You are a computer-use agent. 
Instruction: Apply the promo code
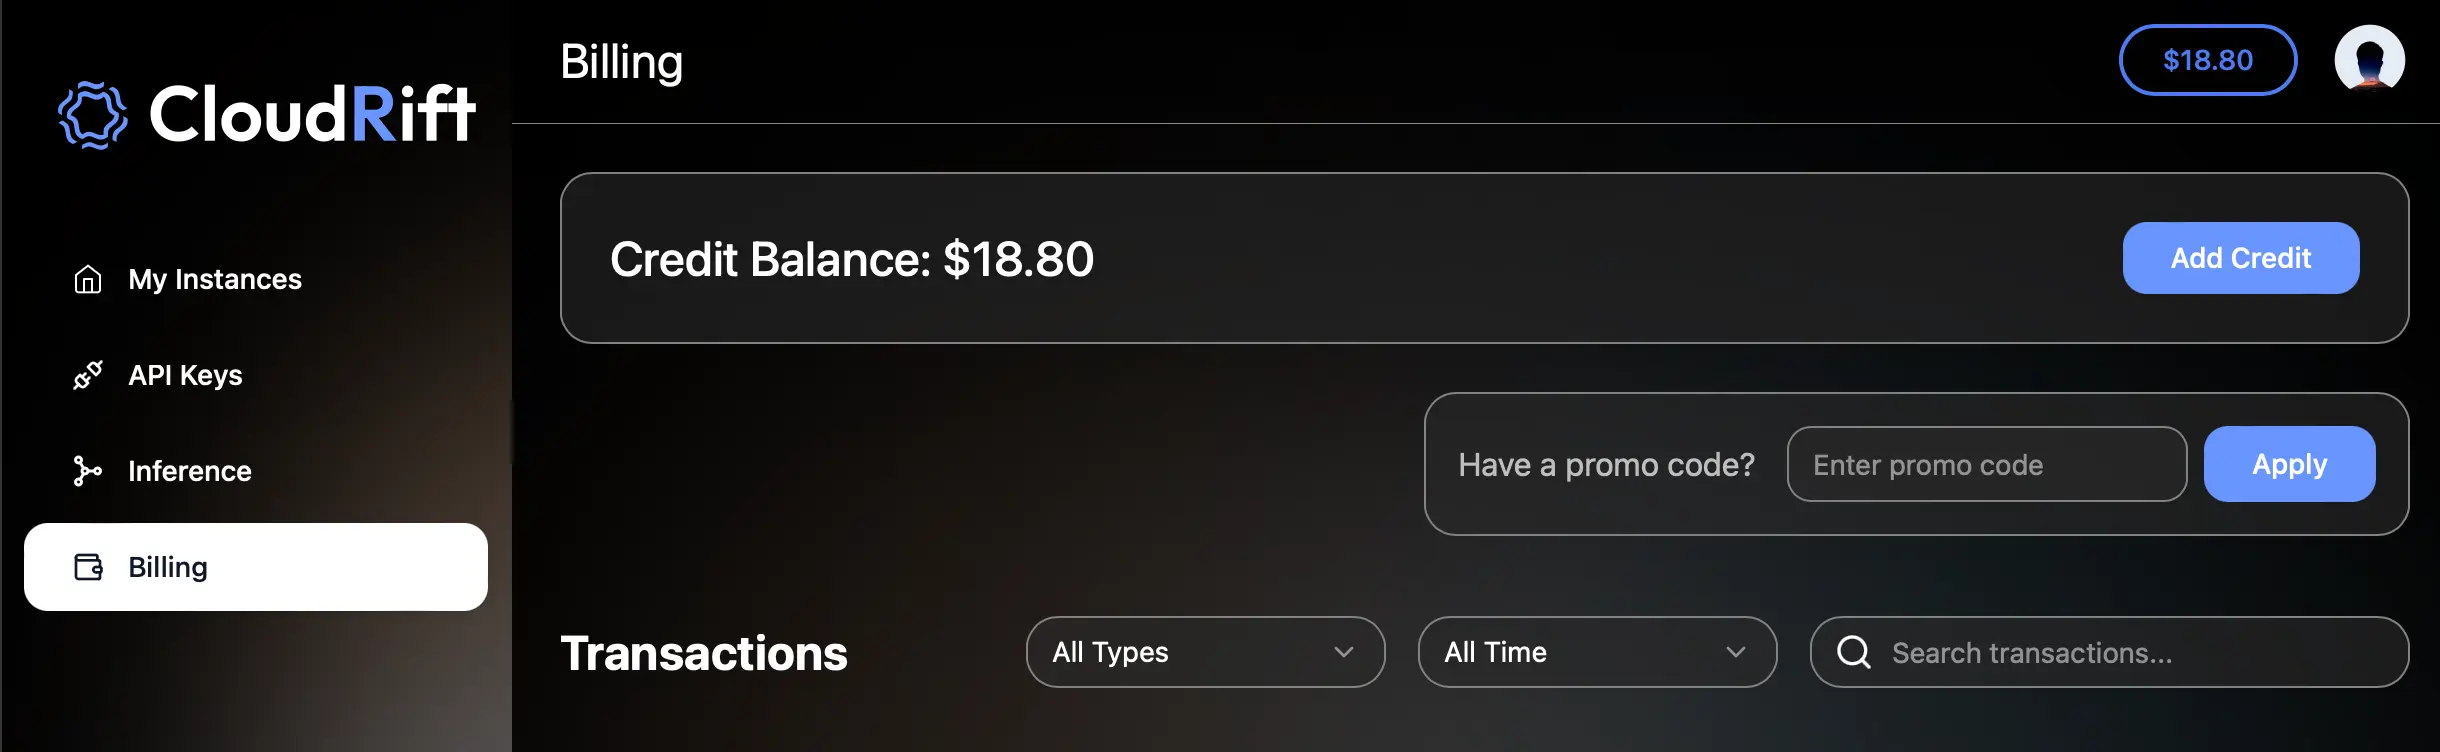click(x=2289, y=464)
